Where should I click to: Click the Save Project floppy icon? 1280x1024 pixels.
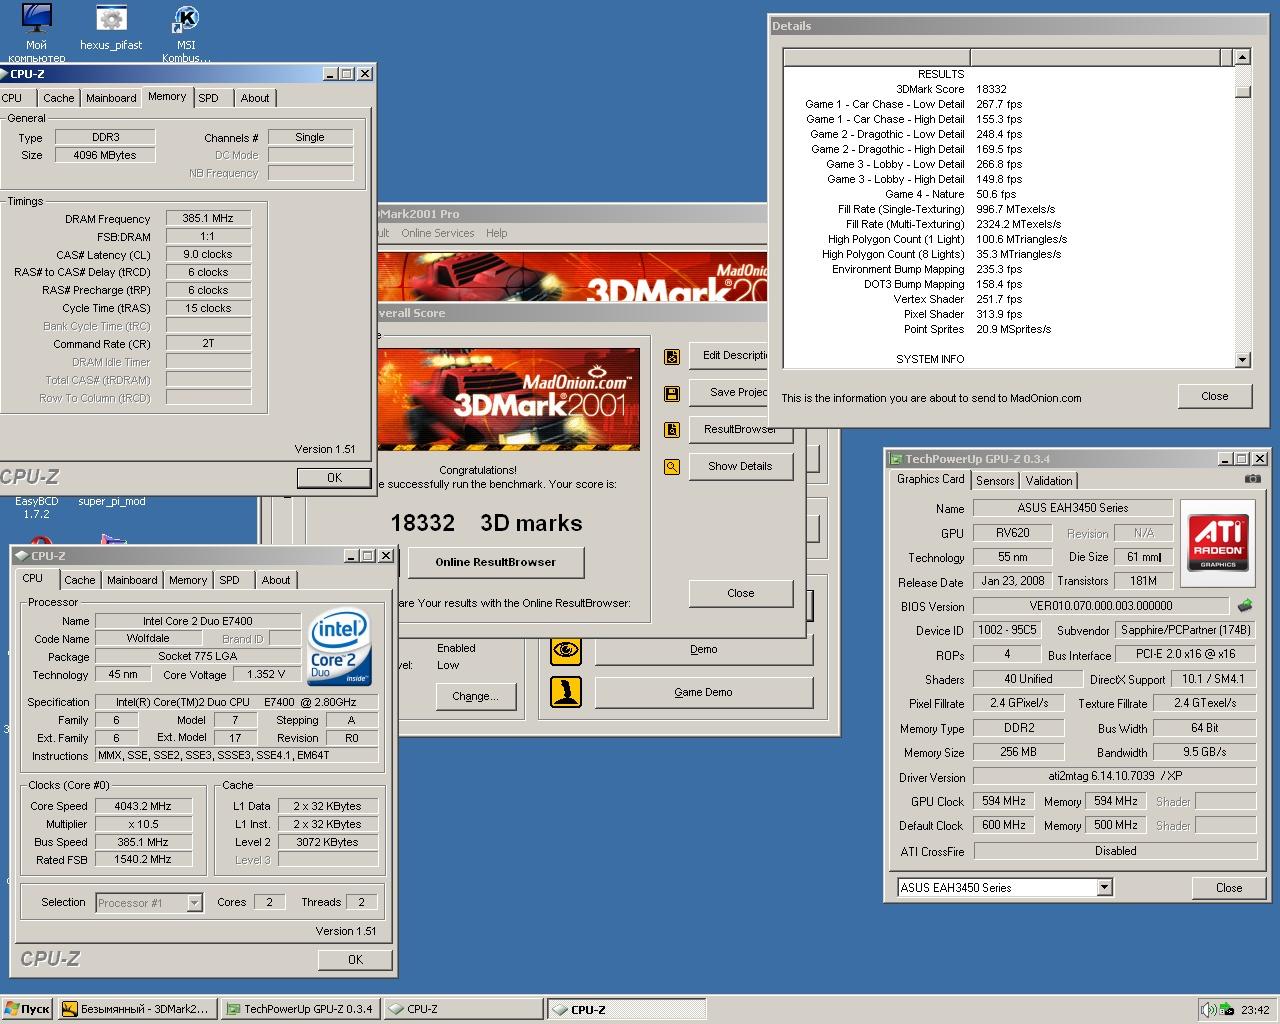coord(672,393)
